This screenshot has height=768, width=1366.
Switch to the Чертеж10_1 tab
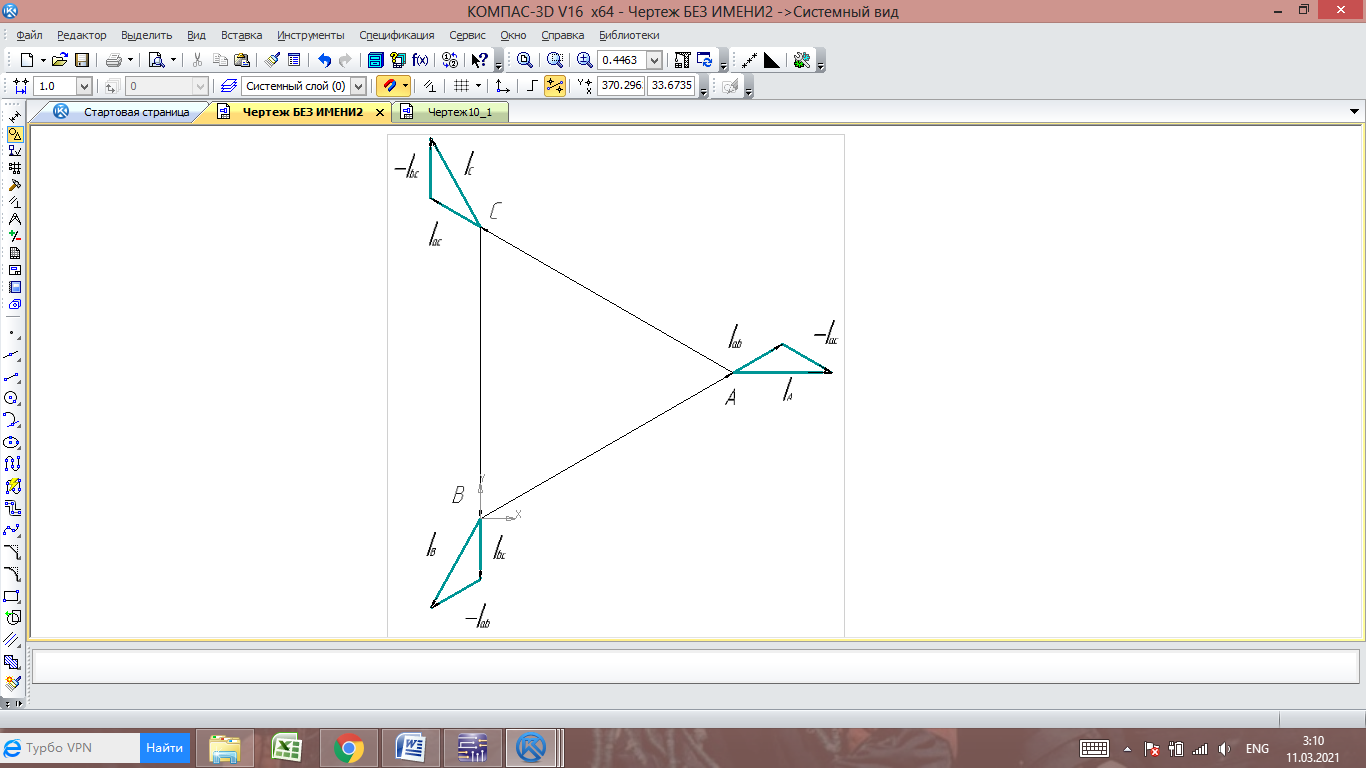click(x=459, y=112)
